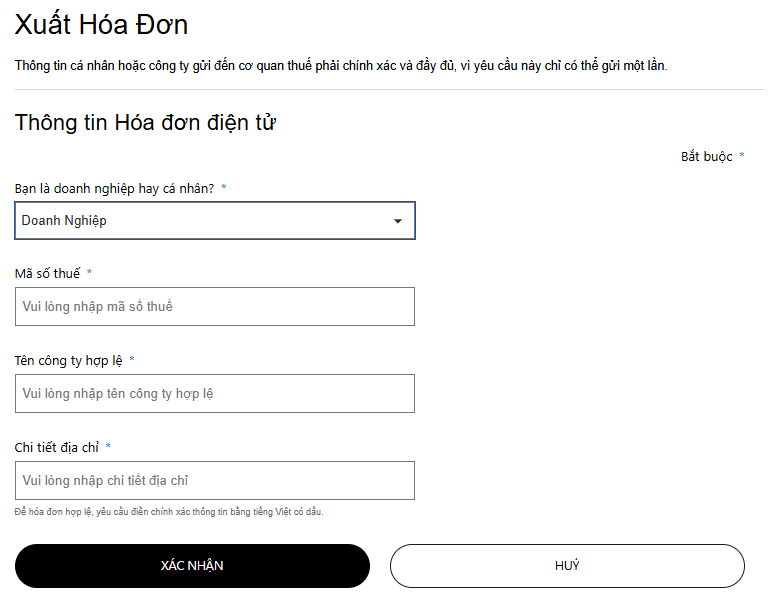Click the asterisk next to Bắt buộc
Image resolution: width=775 pixels, height=610 pixels.
pyautogui.click(x=742, y=157)
